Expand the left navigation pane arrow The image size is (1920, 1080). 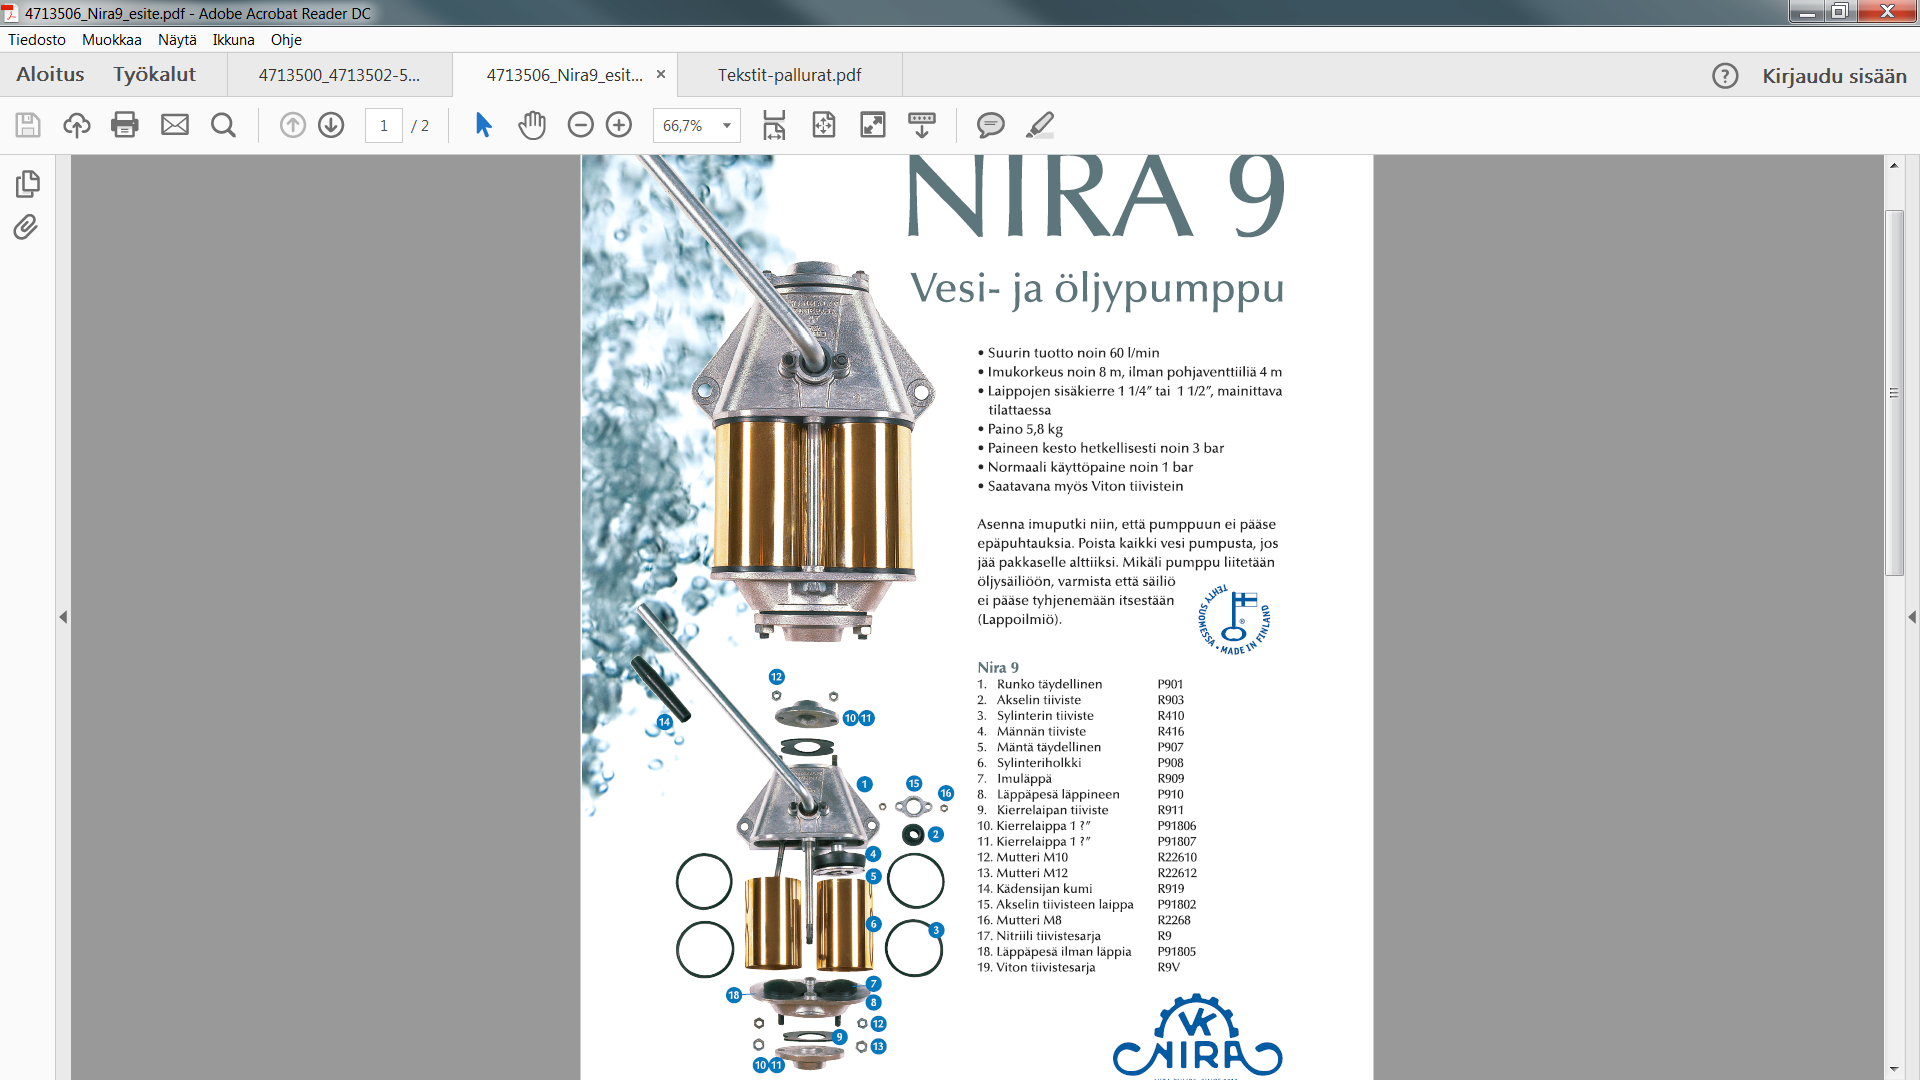click(63, 617)
